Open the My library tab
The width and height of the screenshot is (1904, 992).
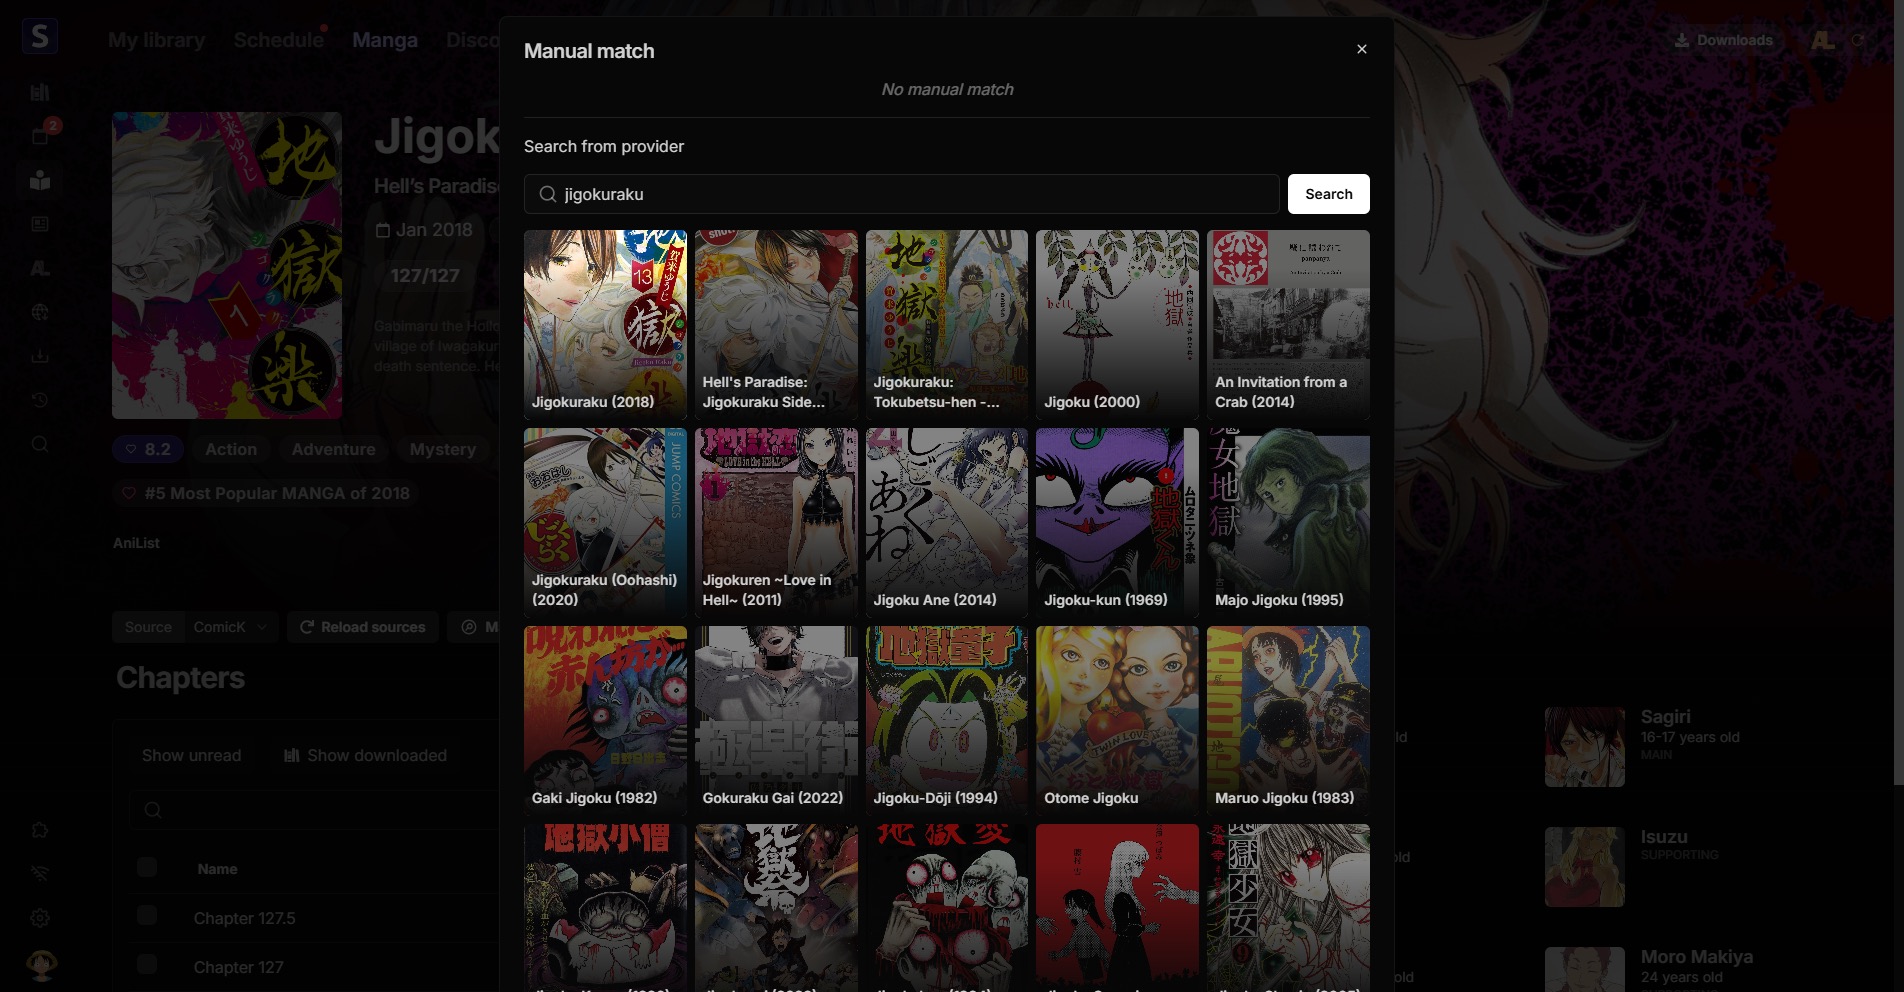click(156, 40)
